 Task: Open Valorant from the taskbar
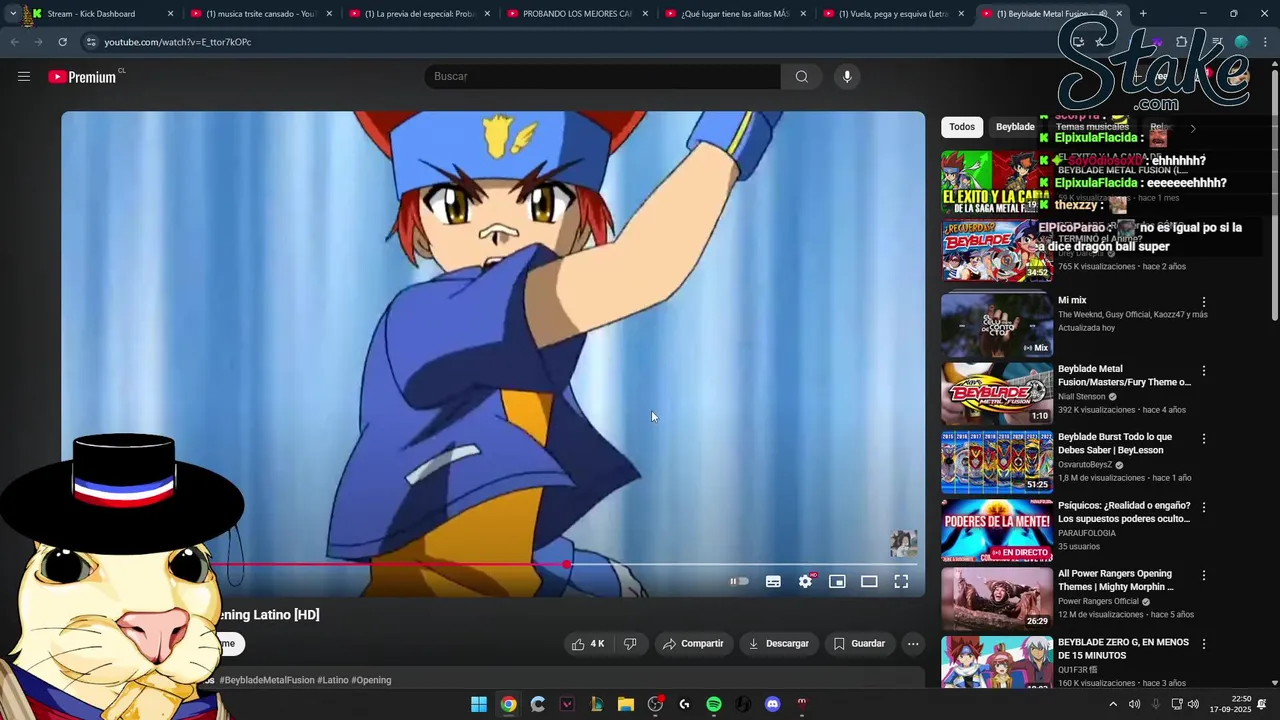[567, 704]
